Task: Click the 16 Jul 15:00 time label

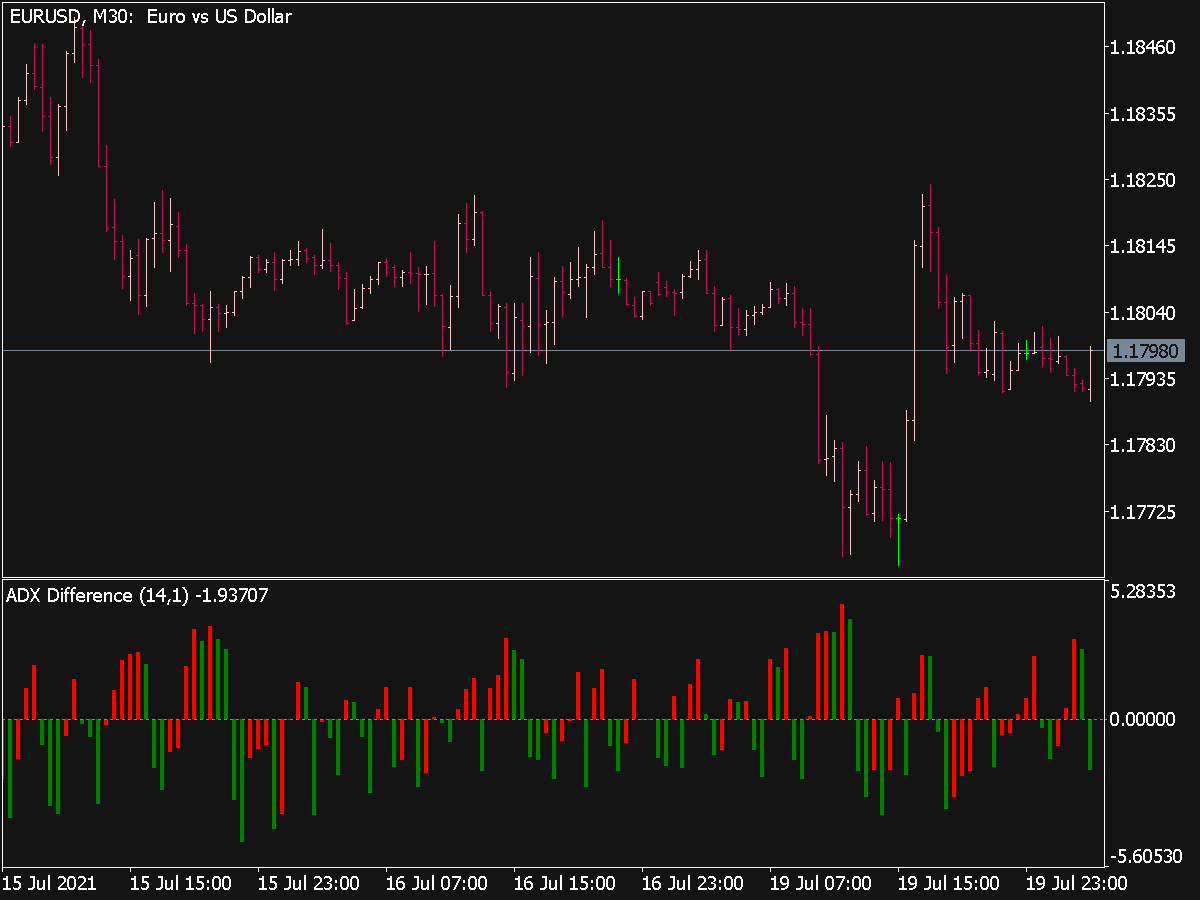Action: coord(564,883)
